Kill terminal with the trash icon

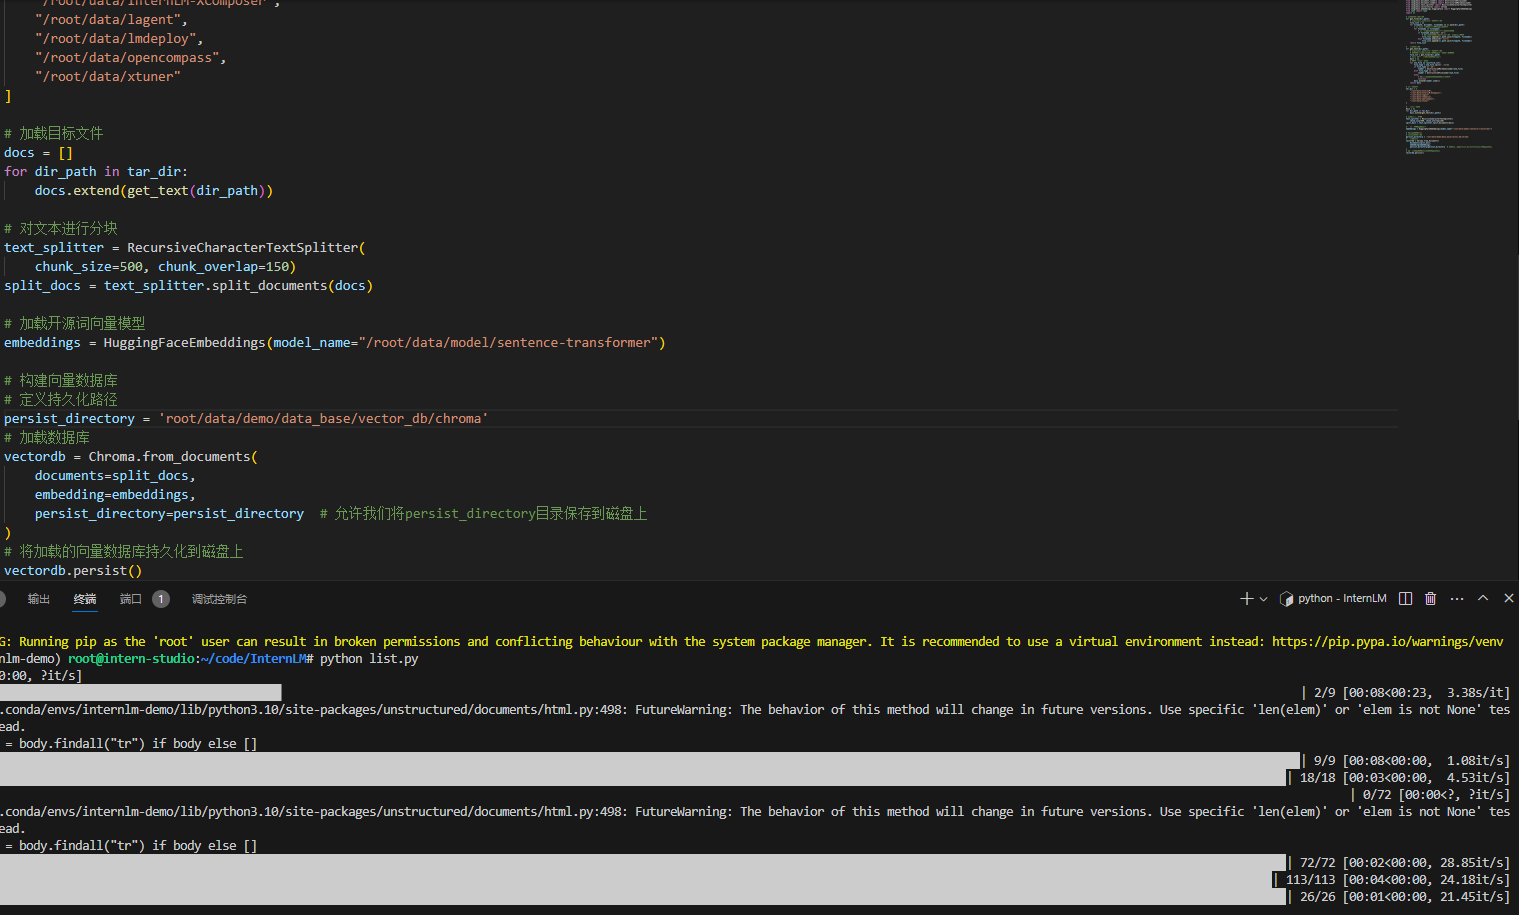tap(1431, 599)
